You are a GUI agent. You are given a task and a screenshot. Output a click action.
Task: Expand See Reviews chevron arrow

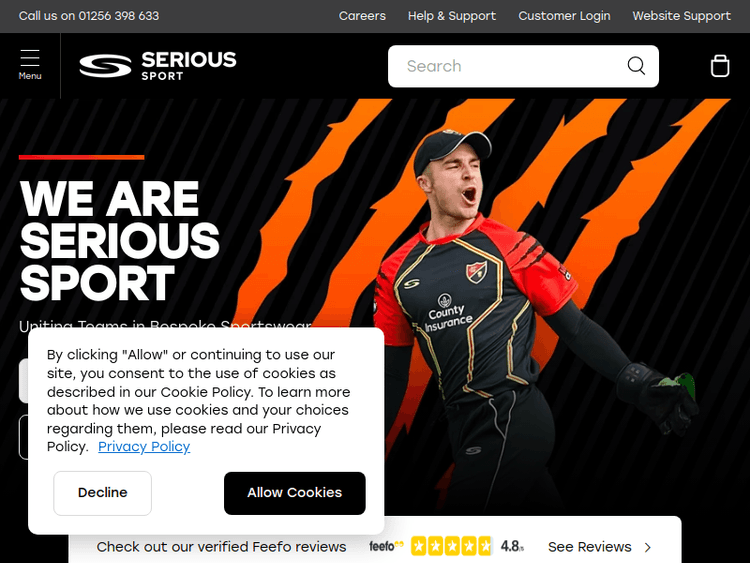pyautogui.click(x=648, y=547)
